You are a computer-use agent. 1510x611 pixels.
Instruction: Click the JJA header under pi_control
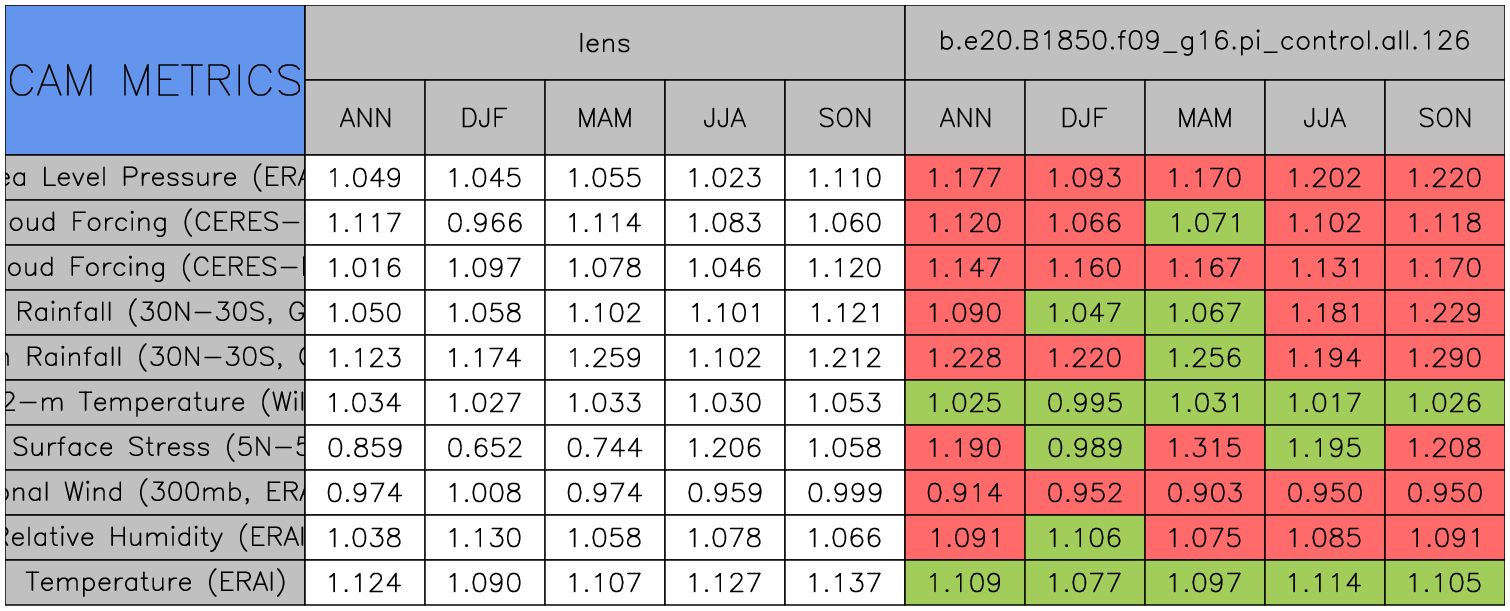point(1325,118)
